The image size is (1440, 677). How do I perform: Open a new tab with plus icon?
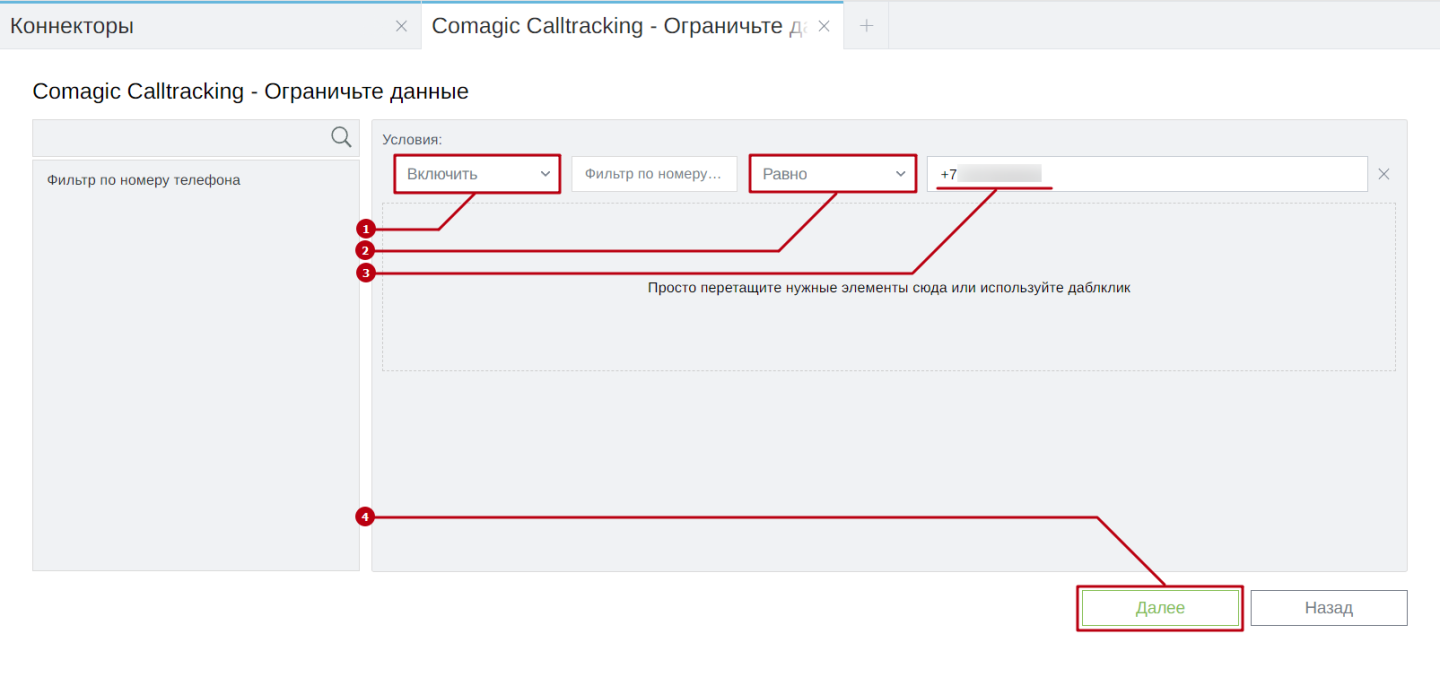(867, 26)
